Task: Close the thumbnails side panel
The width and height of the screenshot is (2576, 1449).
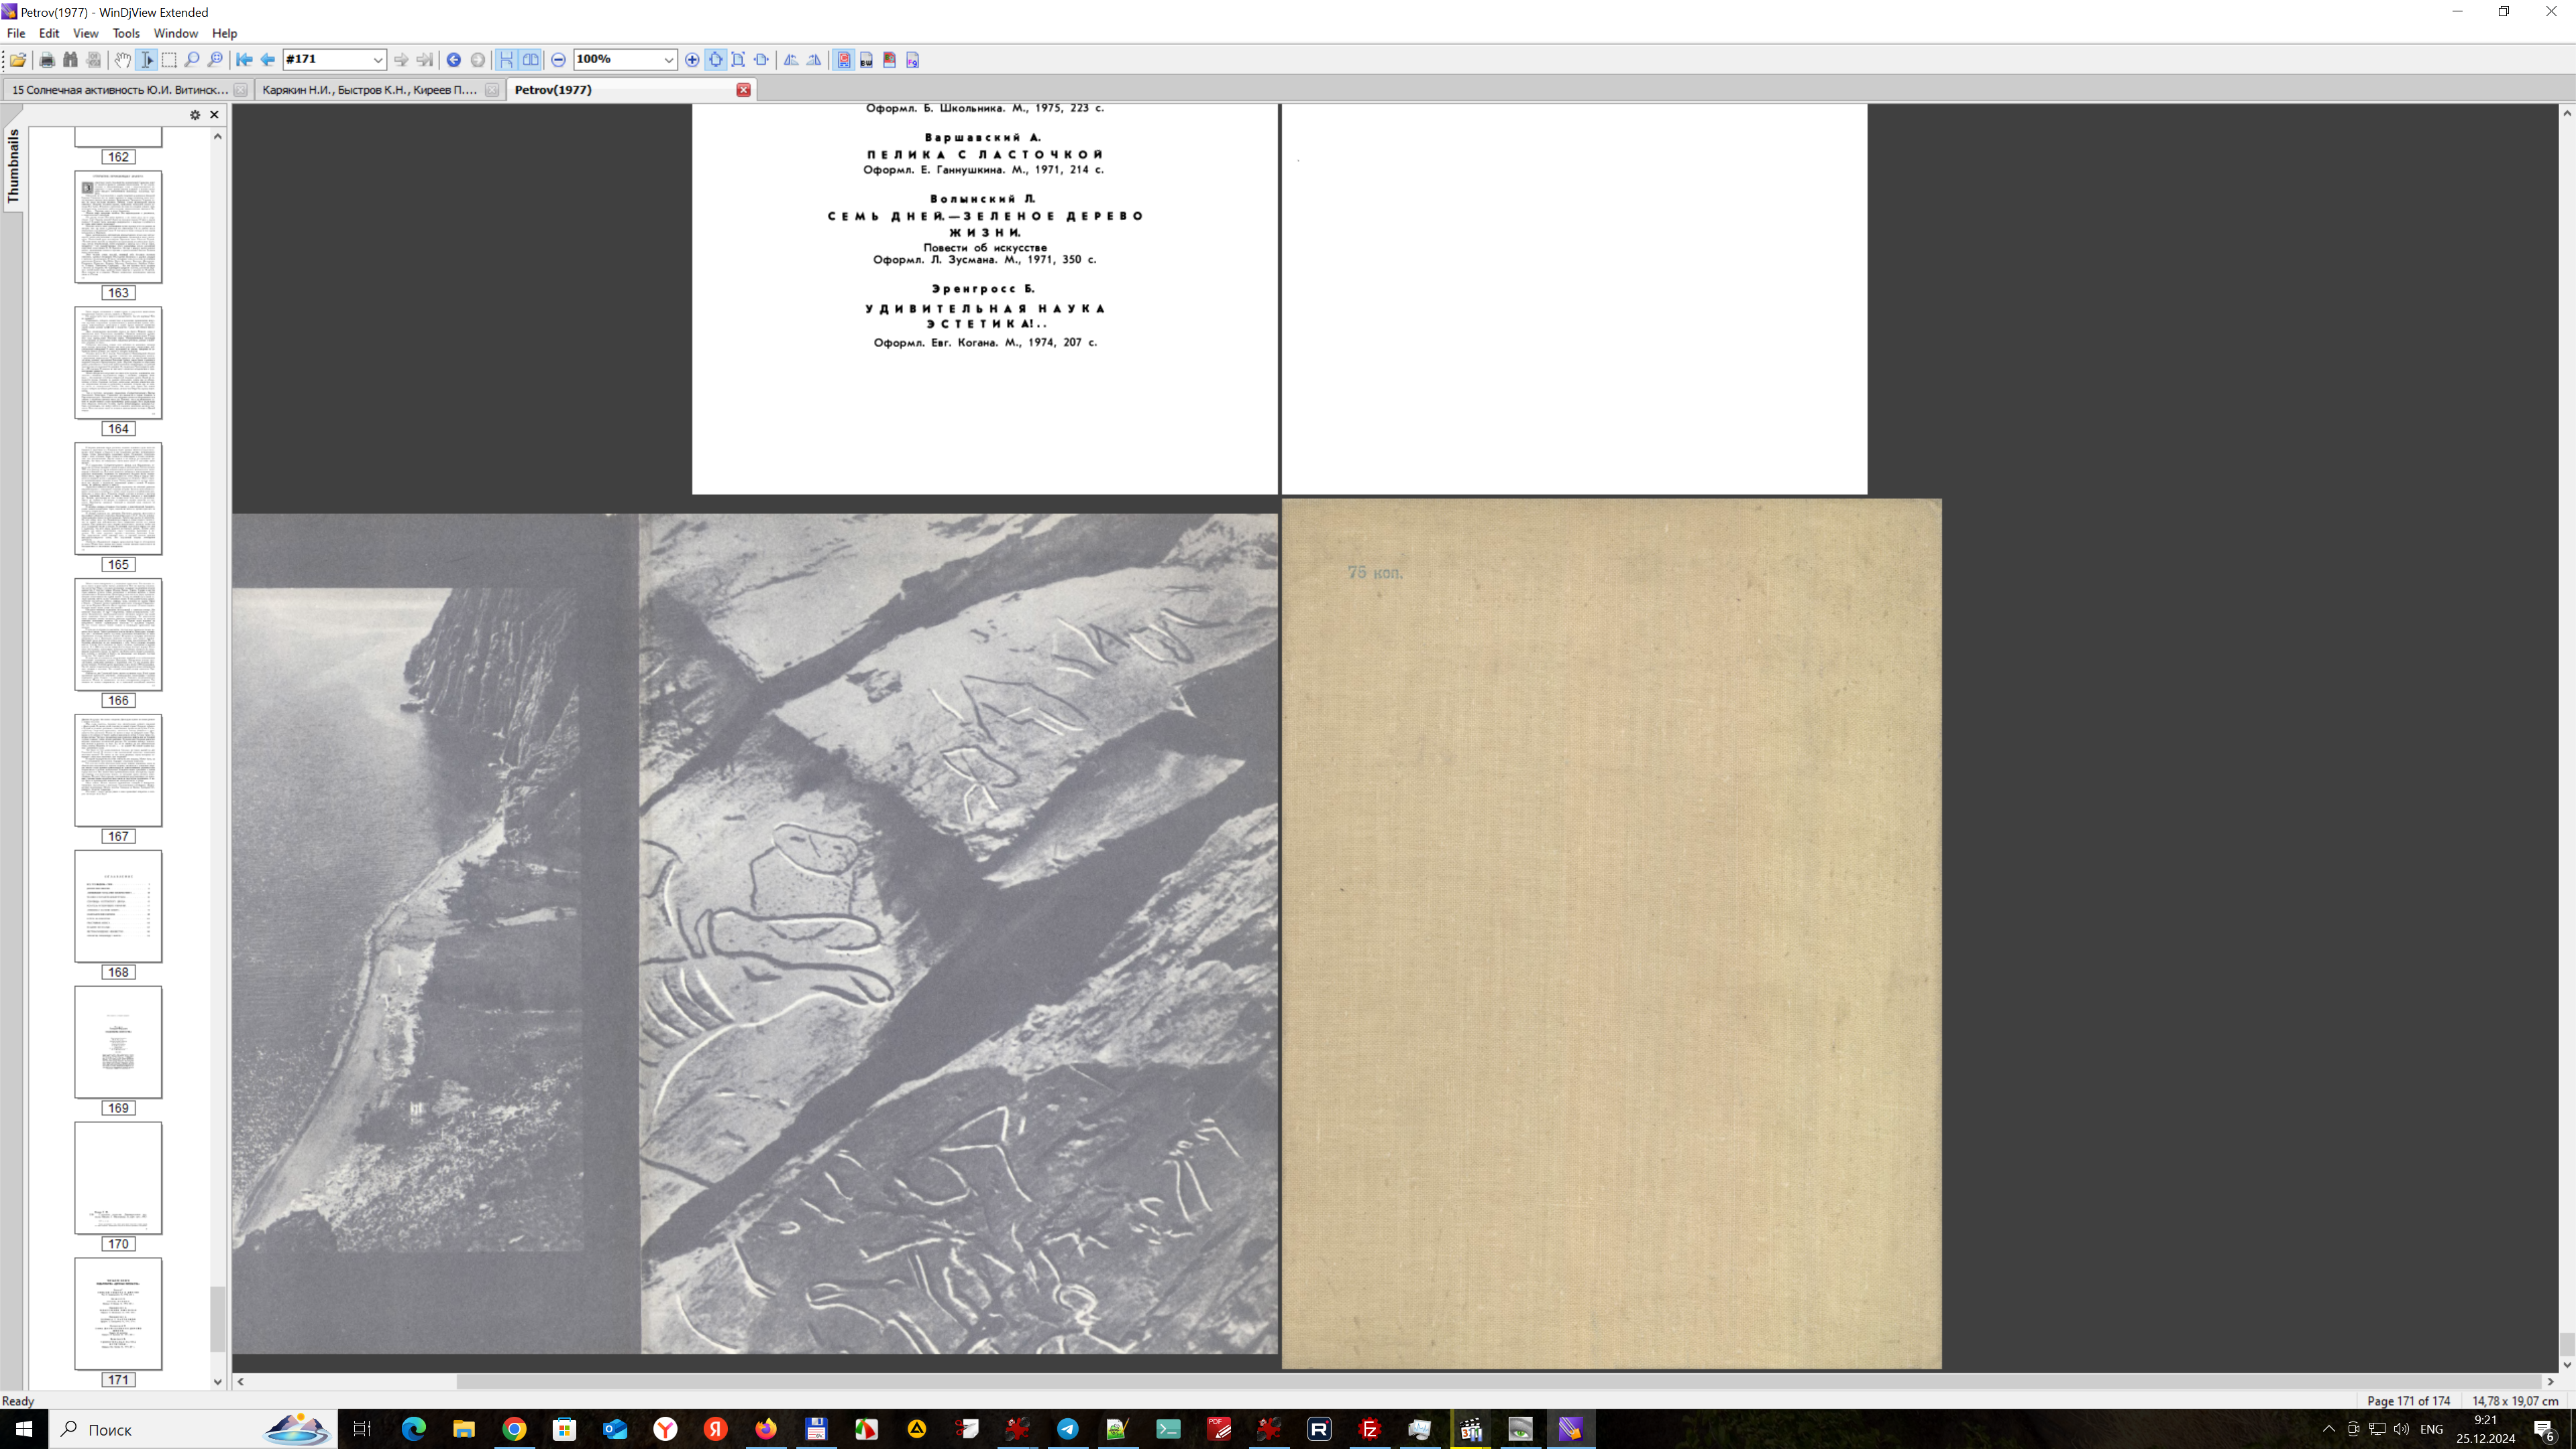Action: tap(214, 115)
